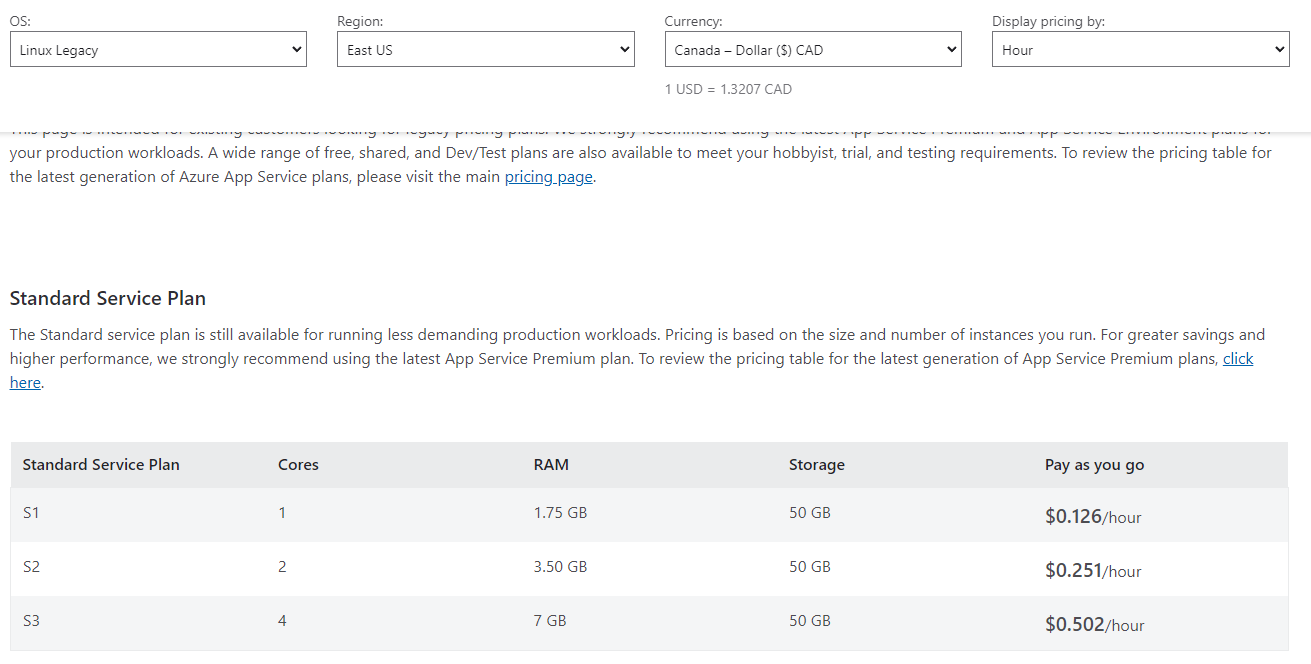Select the Pay as you go column header
Image resolution: width=1311 pixels, height=664 pixels.
1094,464
